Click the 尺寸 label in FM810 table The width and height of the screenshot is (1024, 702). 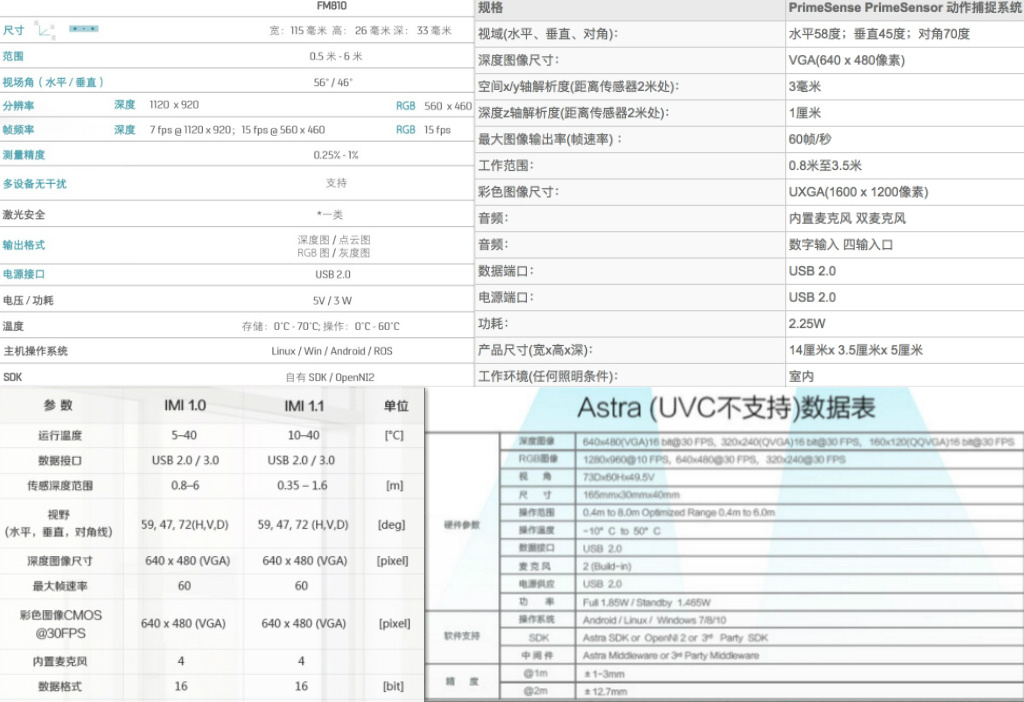coord(14,30)
